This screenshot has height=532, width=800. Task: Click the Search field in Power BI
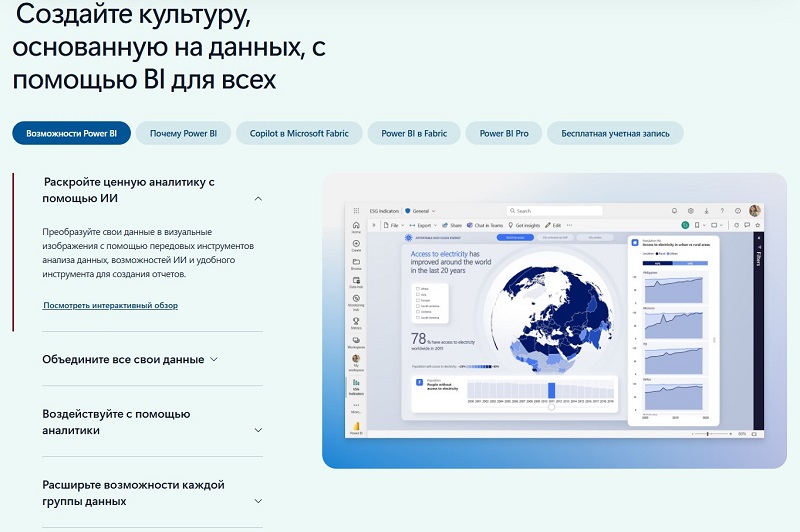click(555, 211)
